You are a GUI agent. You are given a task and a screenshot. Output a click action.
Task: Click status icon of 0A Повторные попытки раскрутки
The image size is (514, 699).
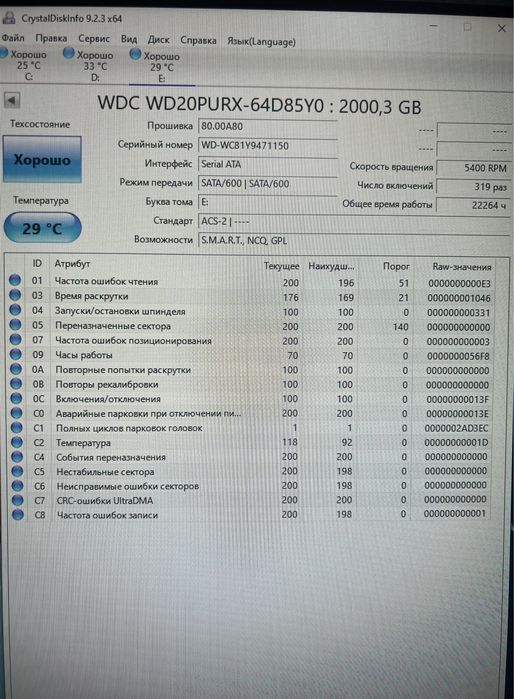(x=16, y=369)
